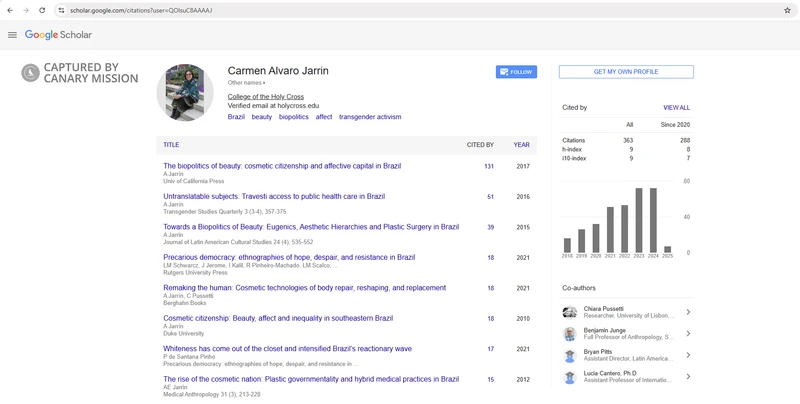Click the Follow button
800x404 pixels.
(x=516, y=72)
